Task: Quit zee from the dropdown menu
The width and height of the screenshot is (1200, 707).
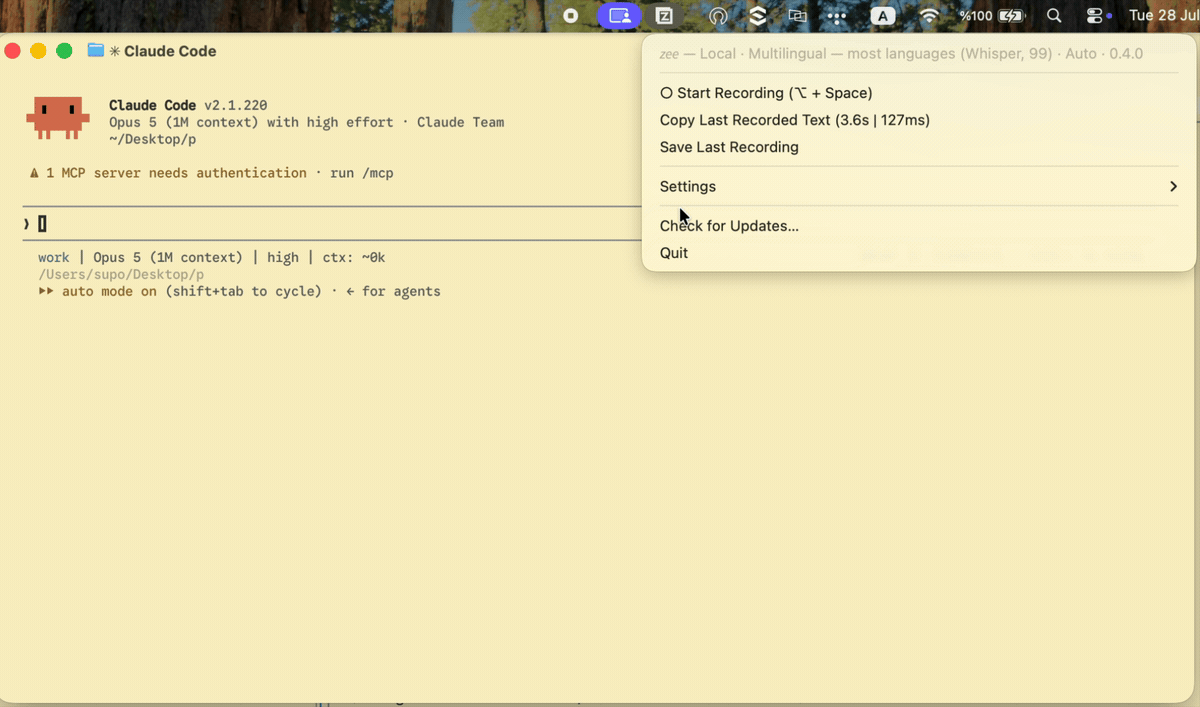Action: coord(674,253)
